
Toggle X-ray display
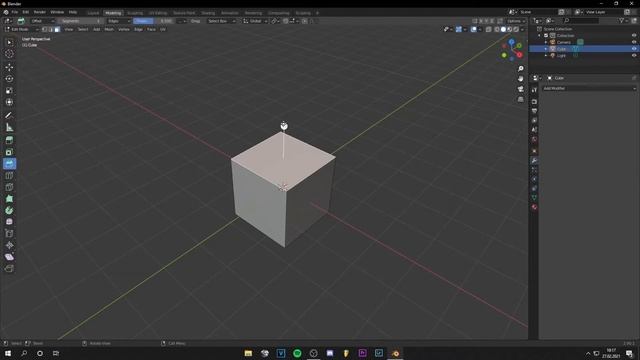pyautogui.click(x=489, y=29)
